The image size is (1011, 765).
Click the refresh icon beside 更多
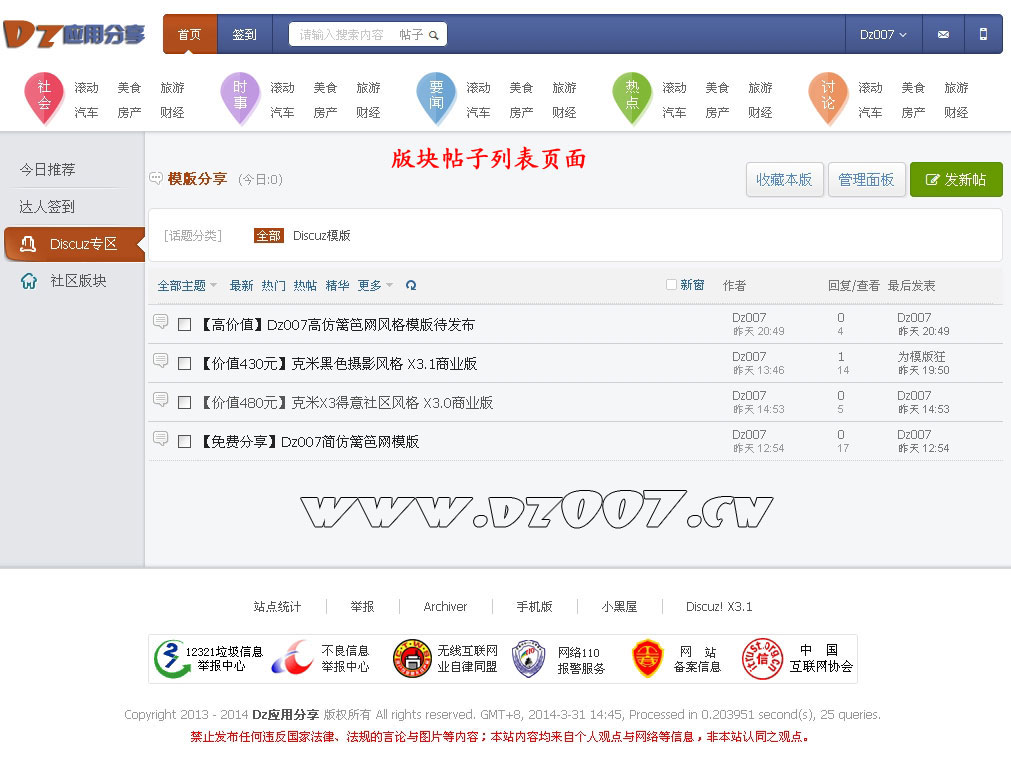pos(411,285)
